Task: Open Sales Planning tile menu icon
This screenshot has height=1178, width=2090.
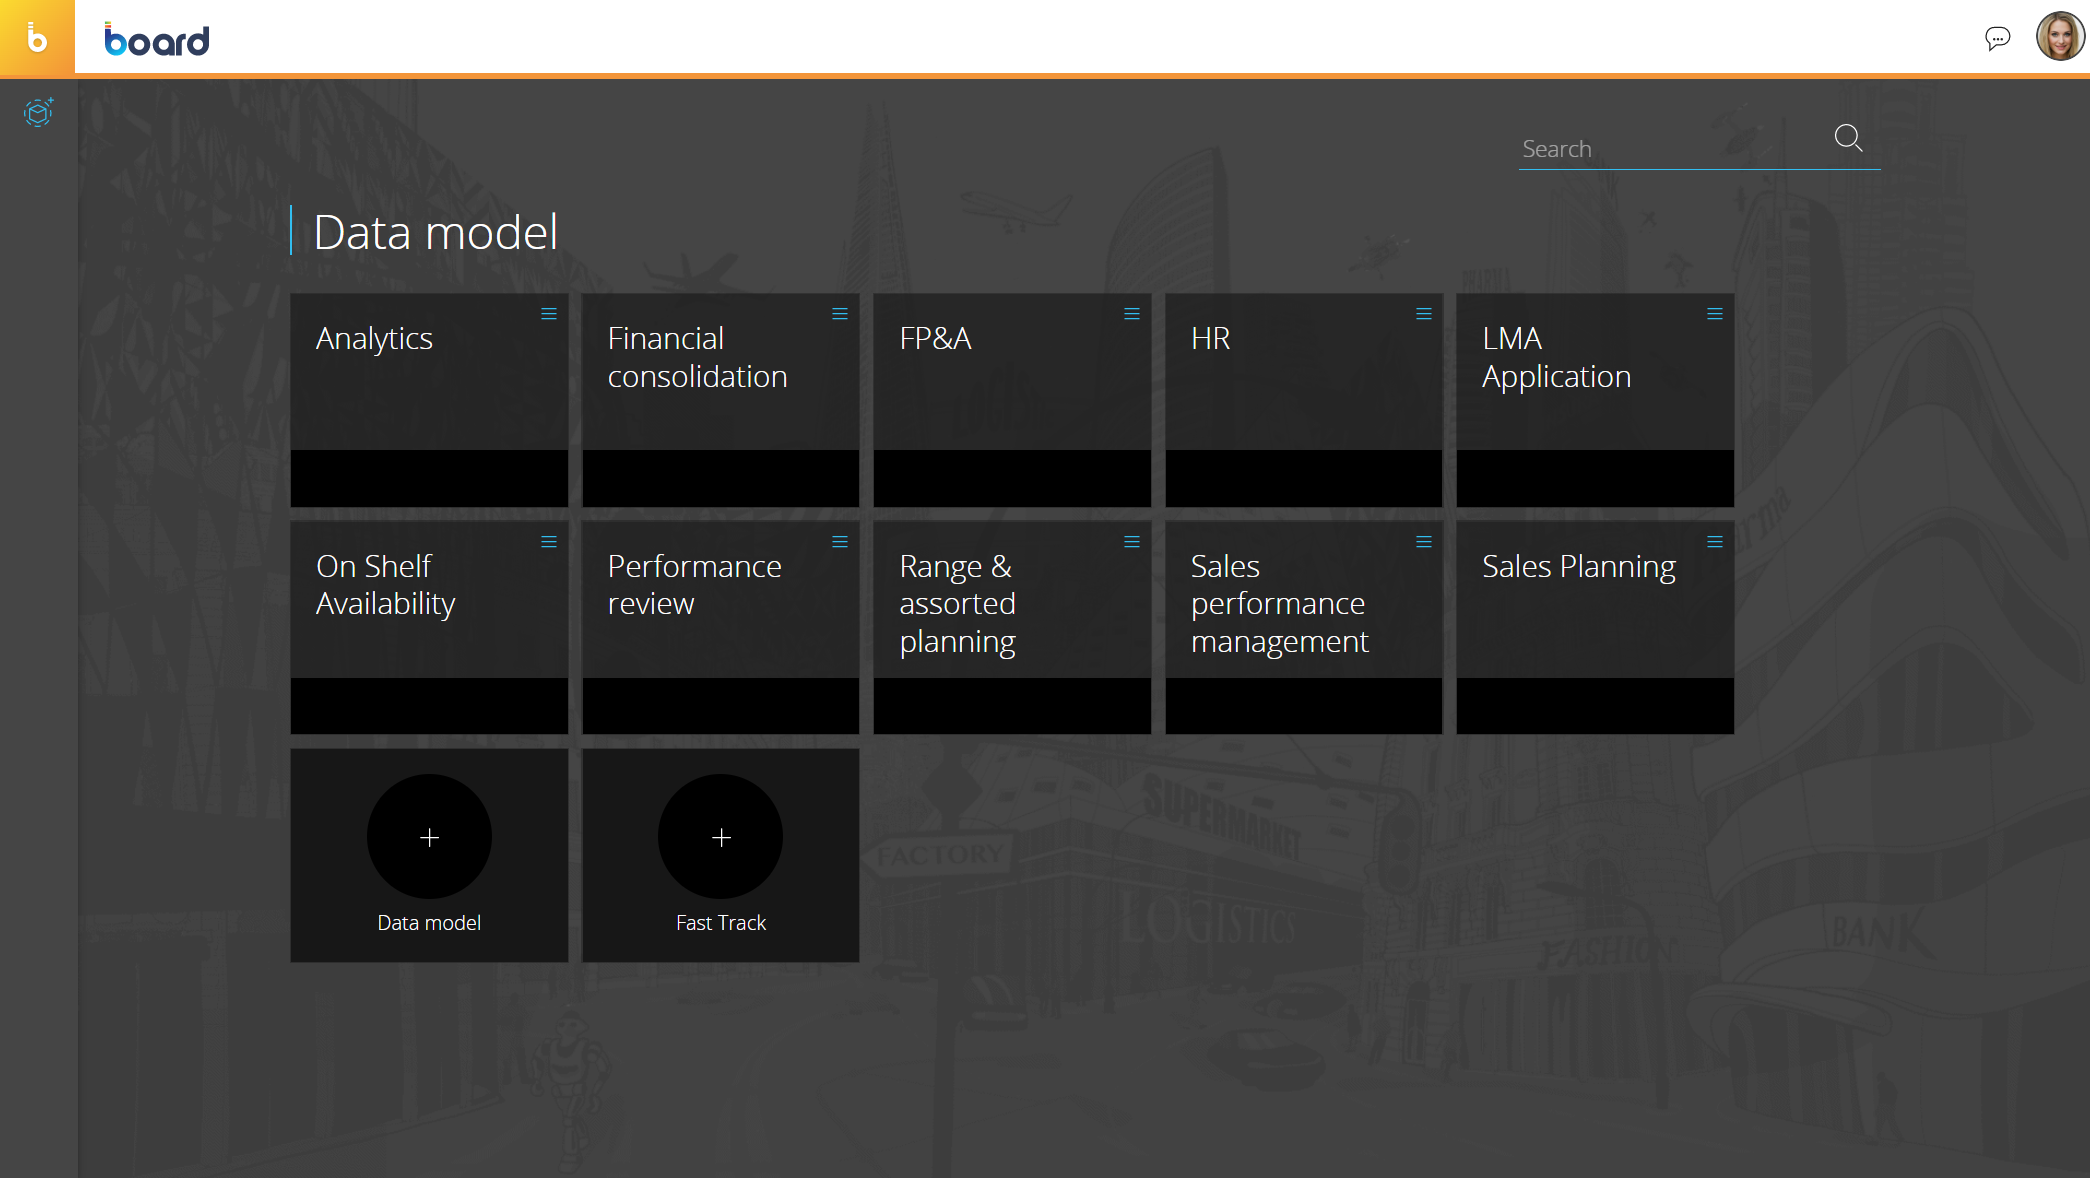Action: pos(1715,542)
